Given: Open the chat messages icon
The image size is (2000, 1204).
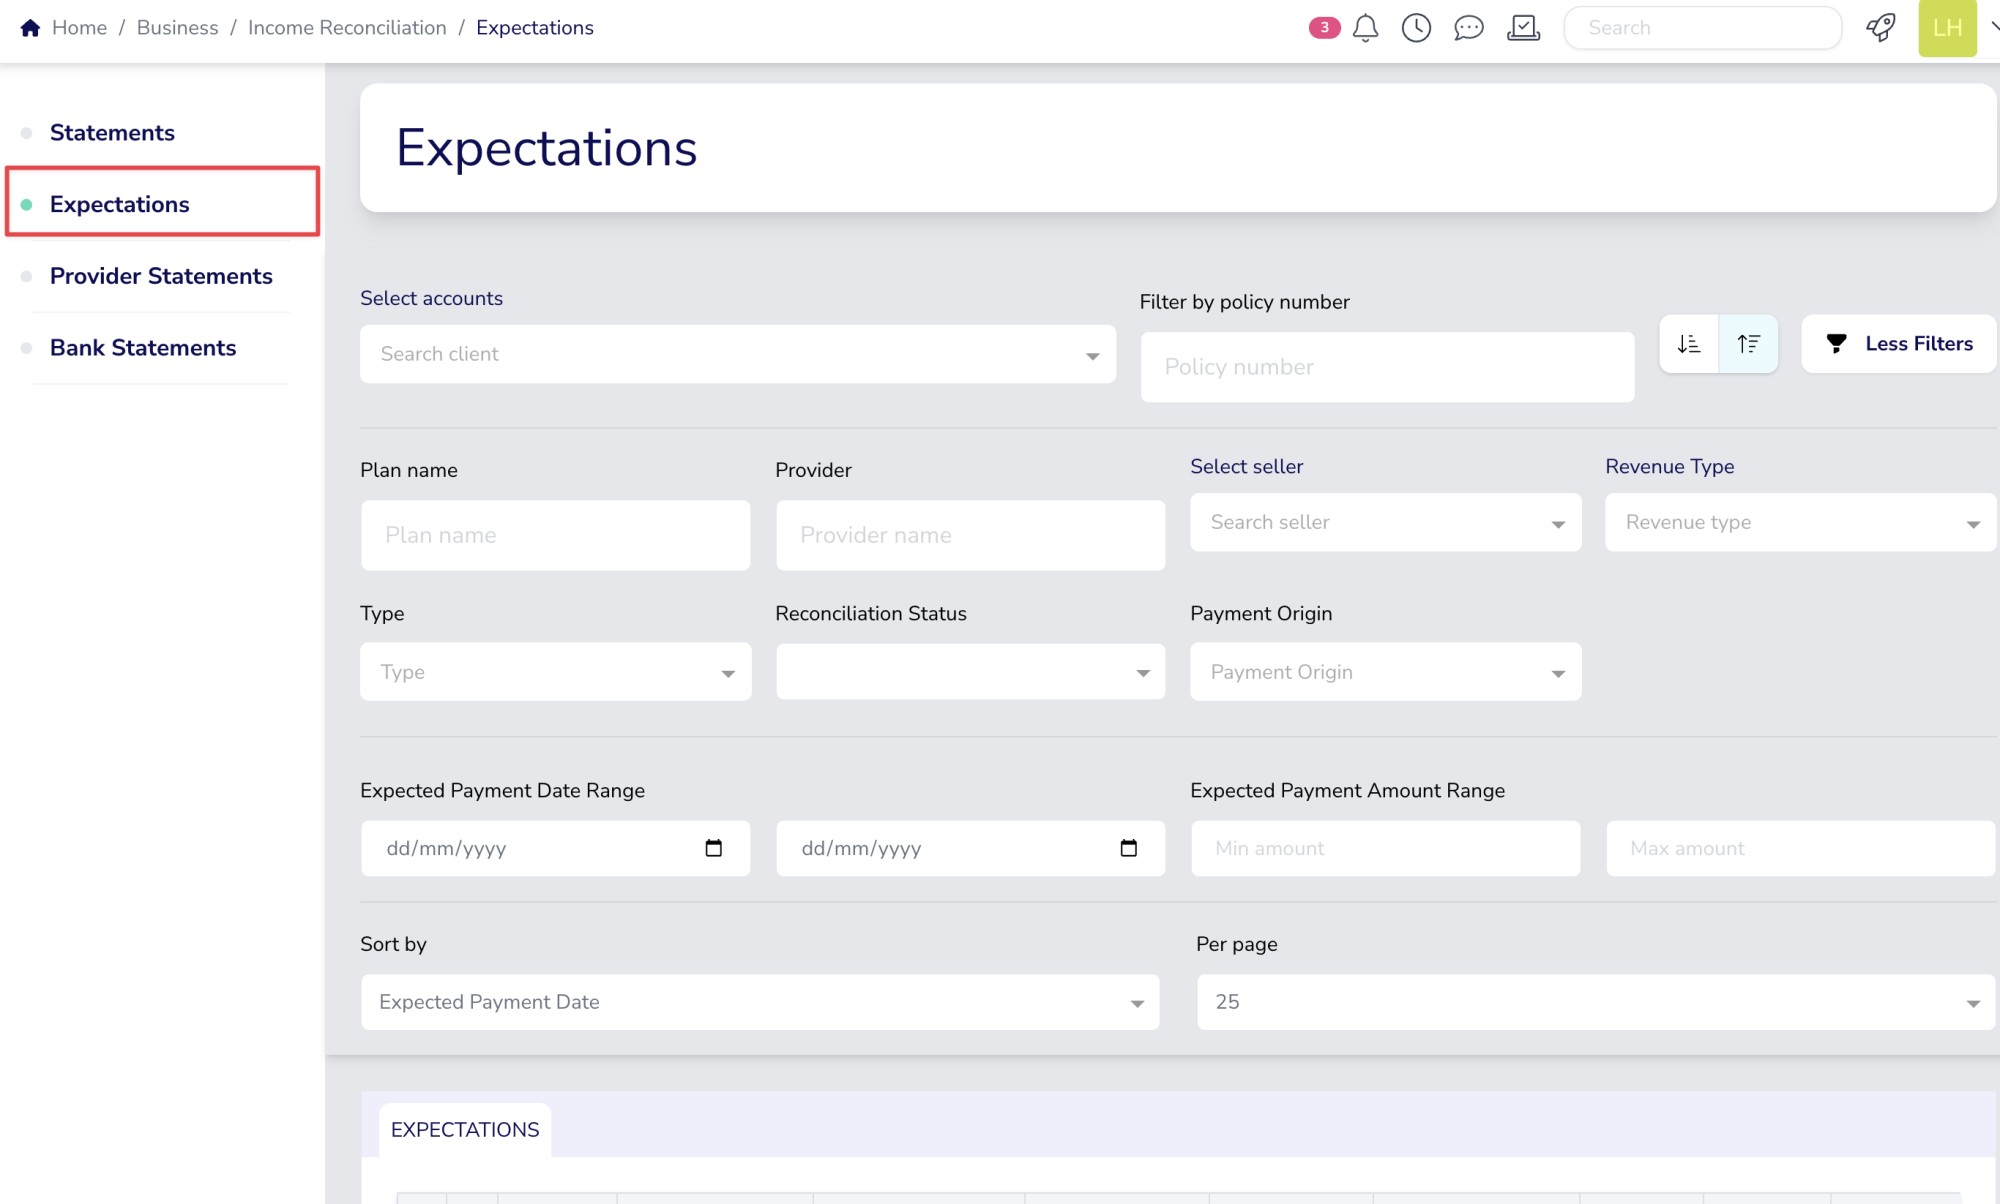Looking at the screenshot, I should coord(1468,28).
